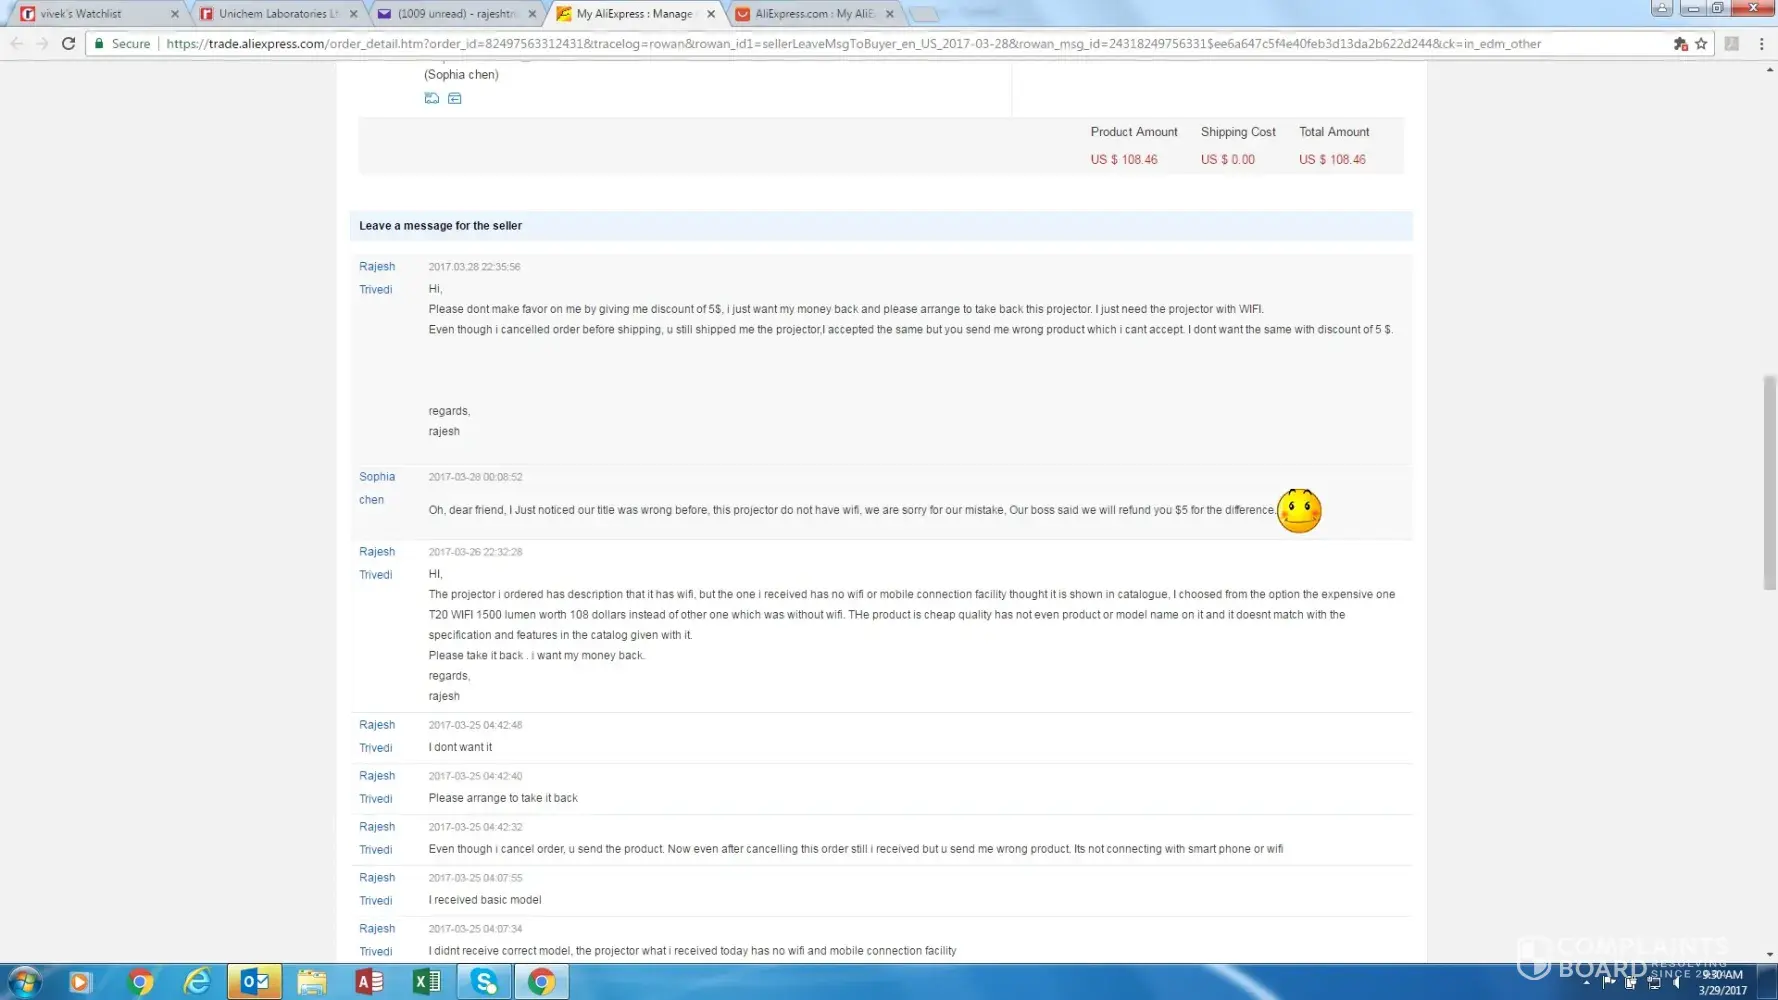Close the My AliExpress : Manage tab
This screenshot has width=1778, height=1000.
[711, 14]
